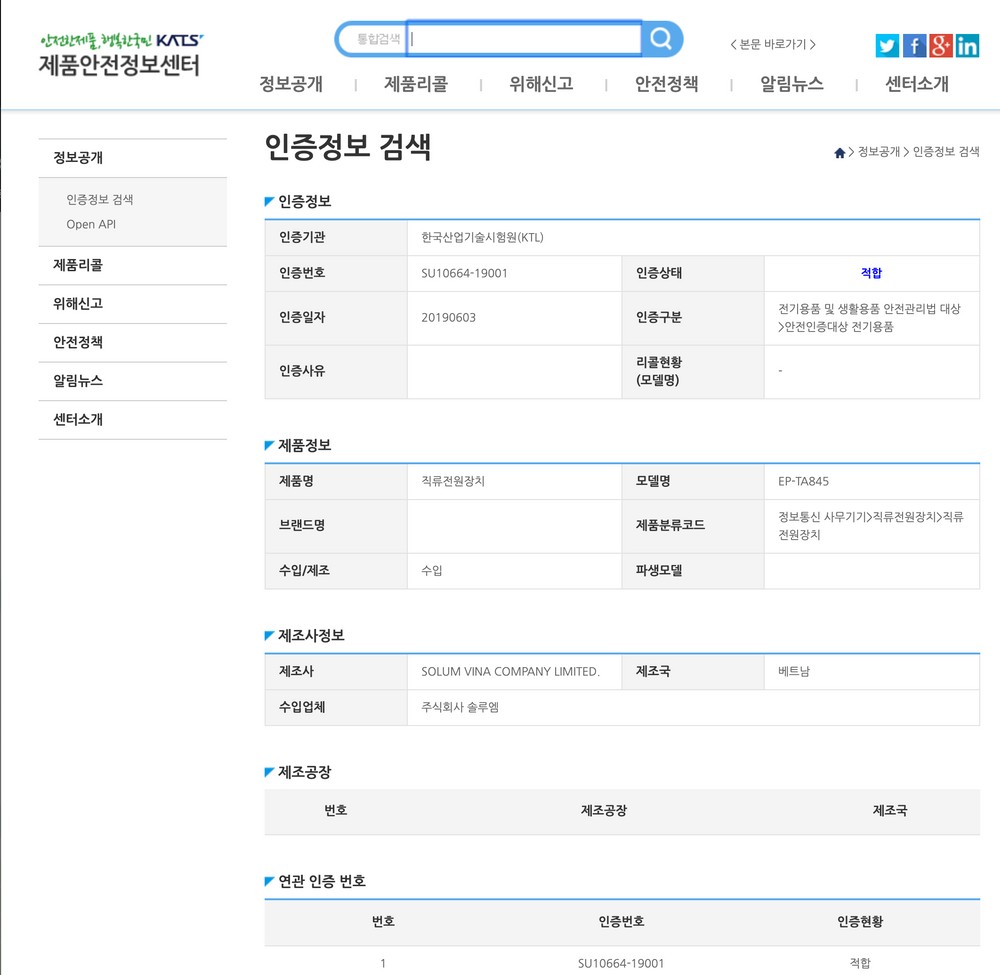Click the product name 직류전원장치
This screenshot has width=1000, height=975.
pos(453,481)
